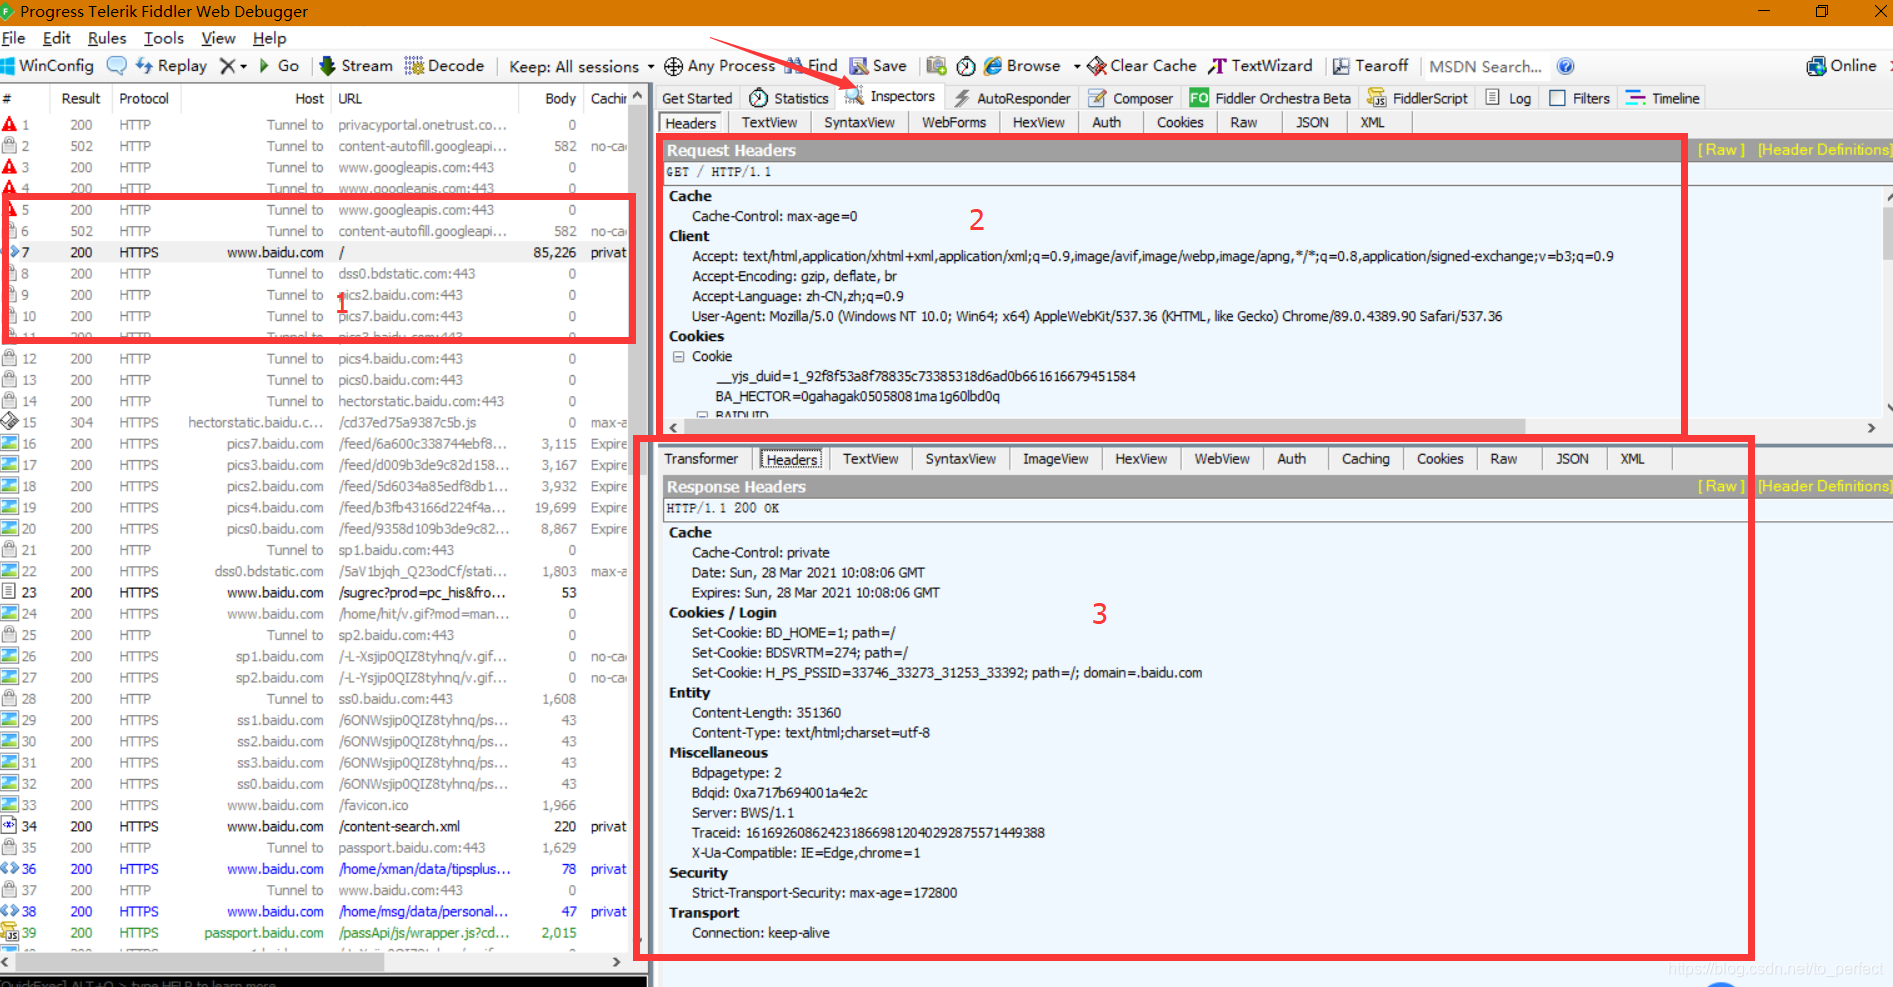Click the Save toolbar button

[x=879, y=66]
